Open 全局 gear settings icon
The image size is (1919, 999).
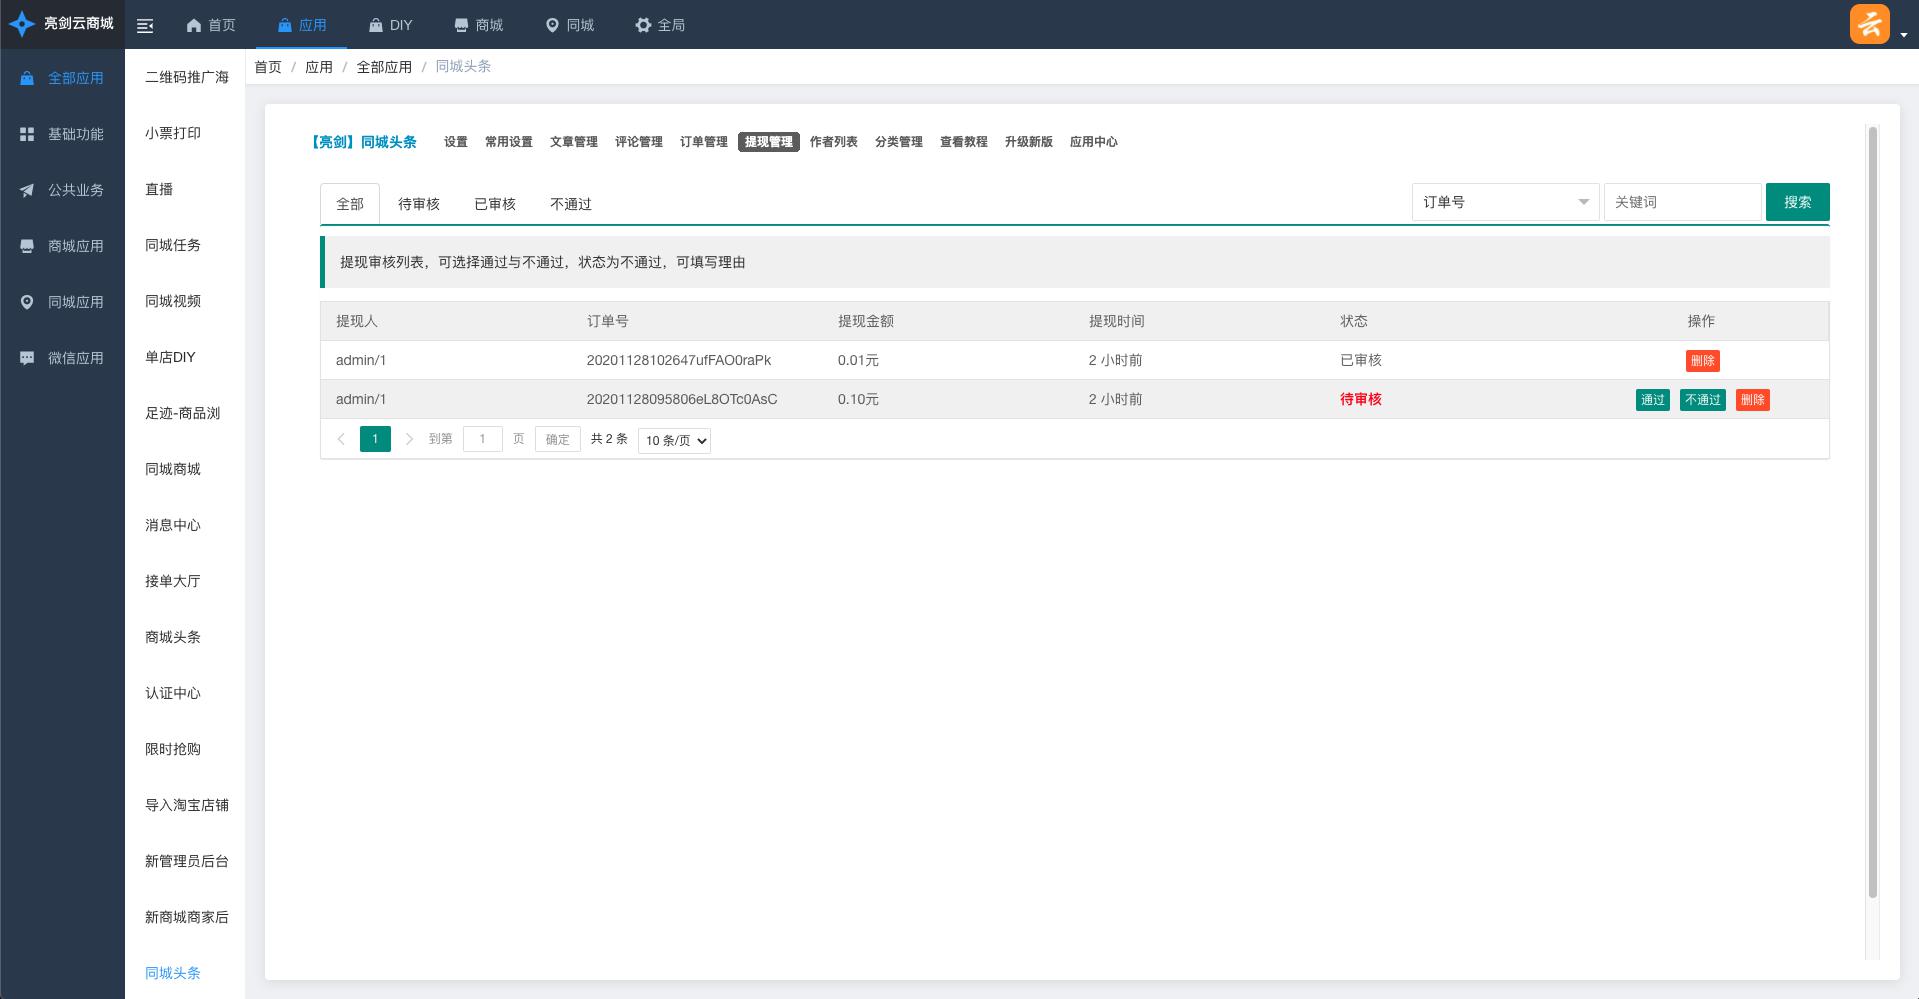(643, 25)
